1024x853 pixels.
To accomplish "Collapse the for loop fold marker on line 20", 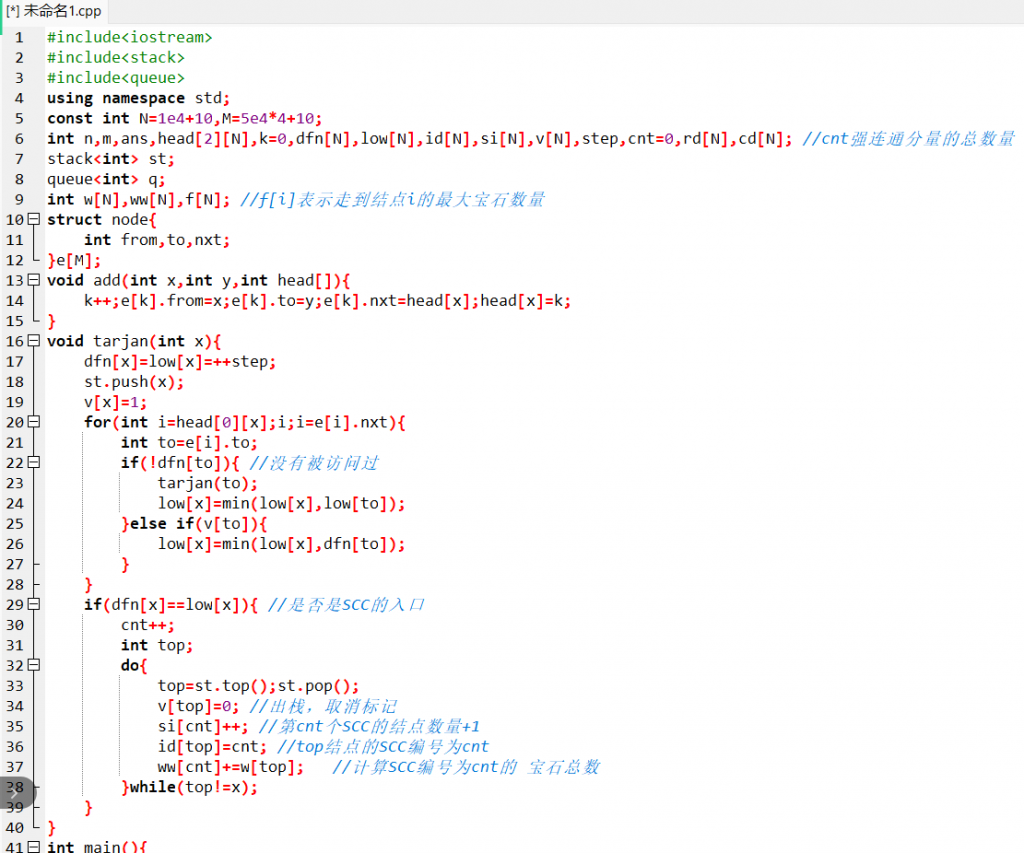I will click(34, 422).
